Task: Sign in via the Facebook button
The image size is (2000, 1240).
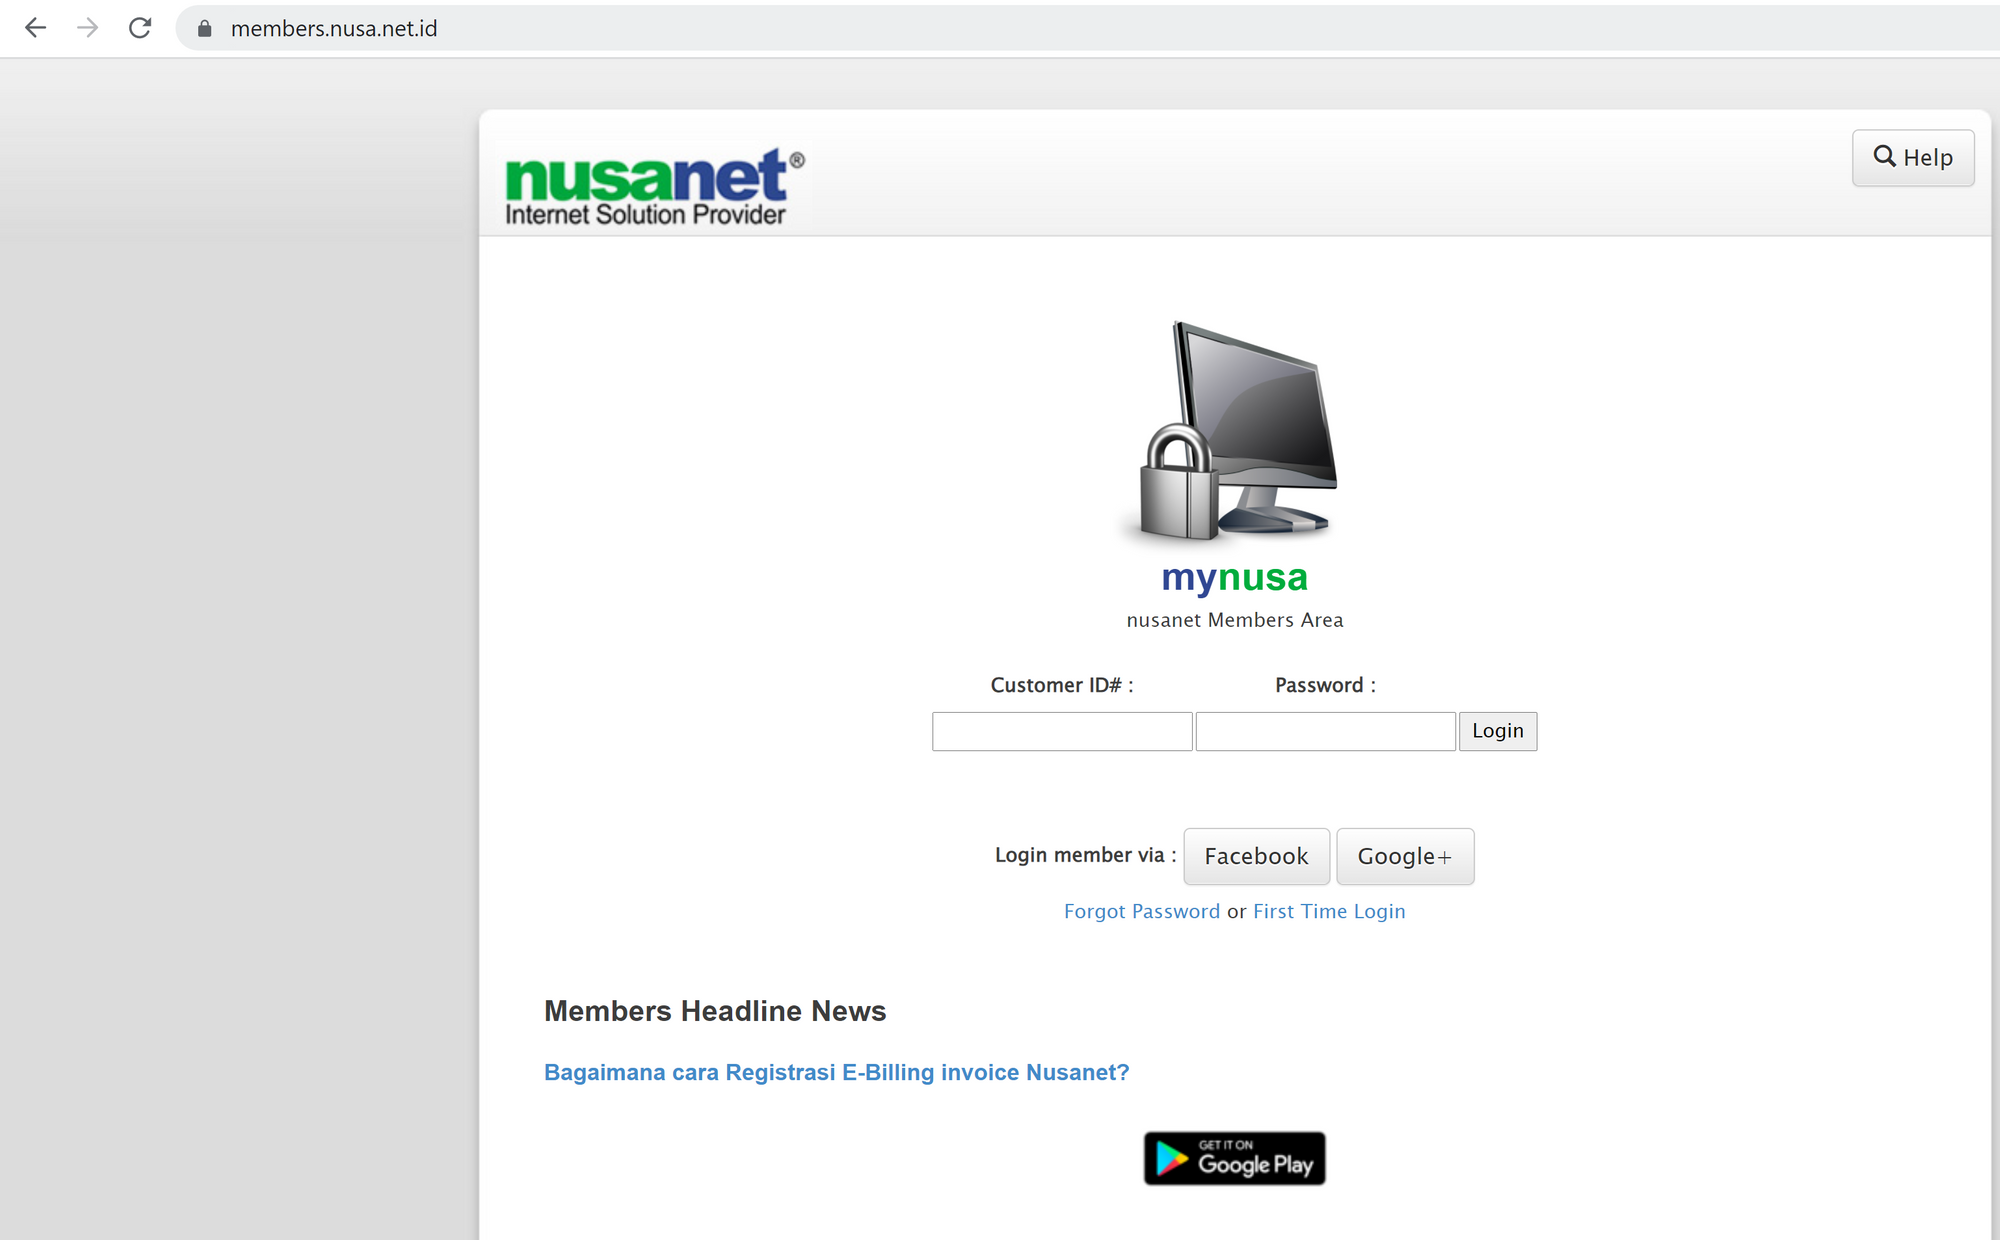Action: pos(1257,856)
